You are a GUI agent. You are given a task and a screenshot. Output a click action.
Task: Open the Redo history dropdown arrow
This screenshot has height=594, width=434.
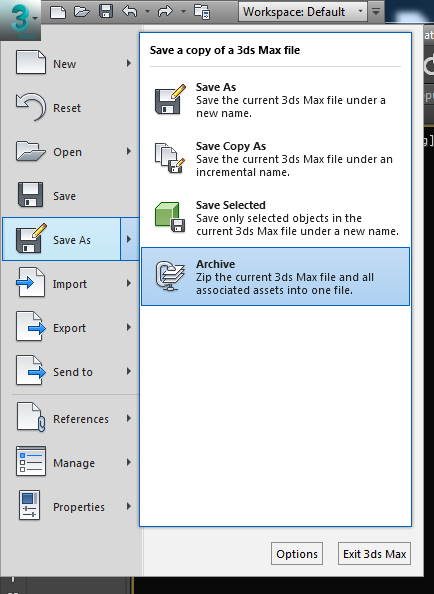[x=183, y=12]
